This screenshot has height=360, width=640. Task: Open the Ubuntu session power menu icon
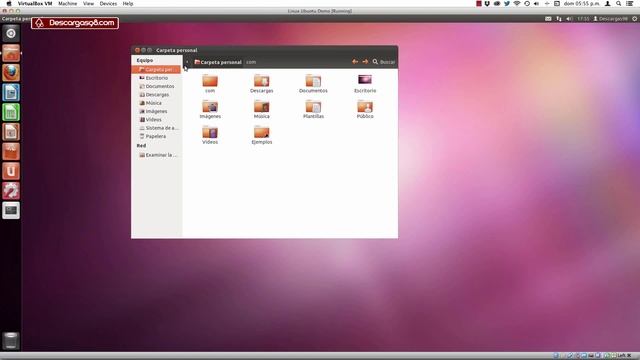635,19
